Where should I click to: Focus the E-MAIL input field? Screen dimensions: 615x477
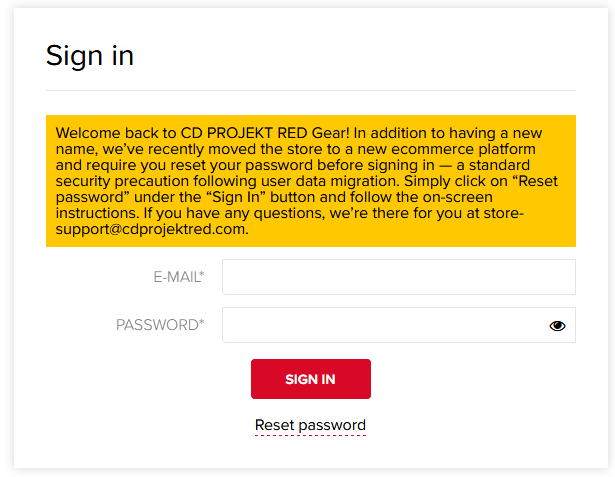pyautogui.click(x=399, y=277)
